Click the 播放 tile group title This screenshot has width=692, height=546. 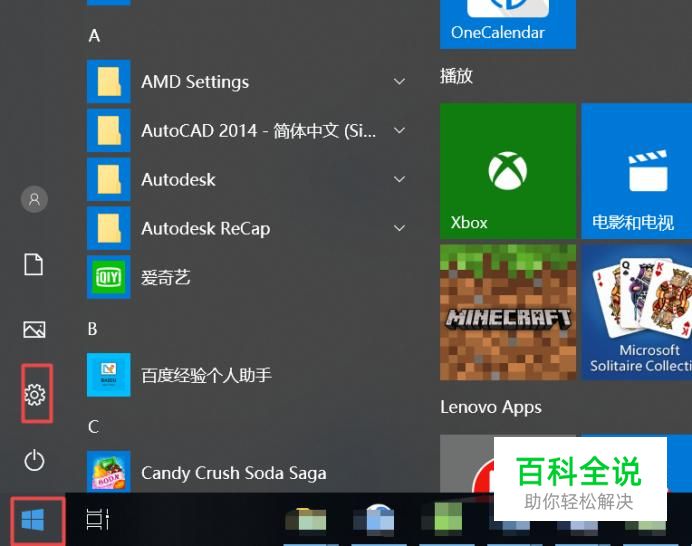[x=456, y=76]
